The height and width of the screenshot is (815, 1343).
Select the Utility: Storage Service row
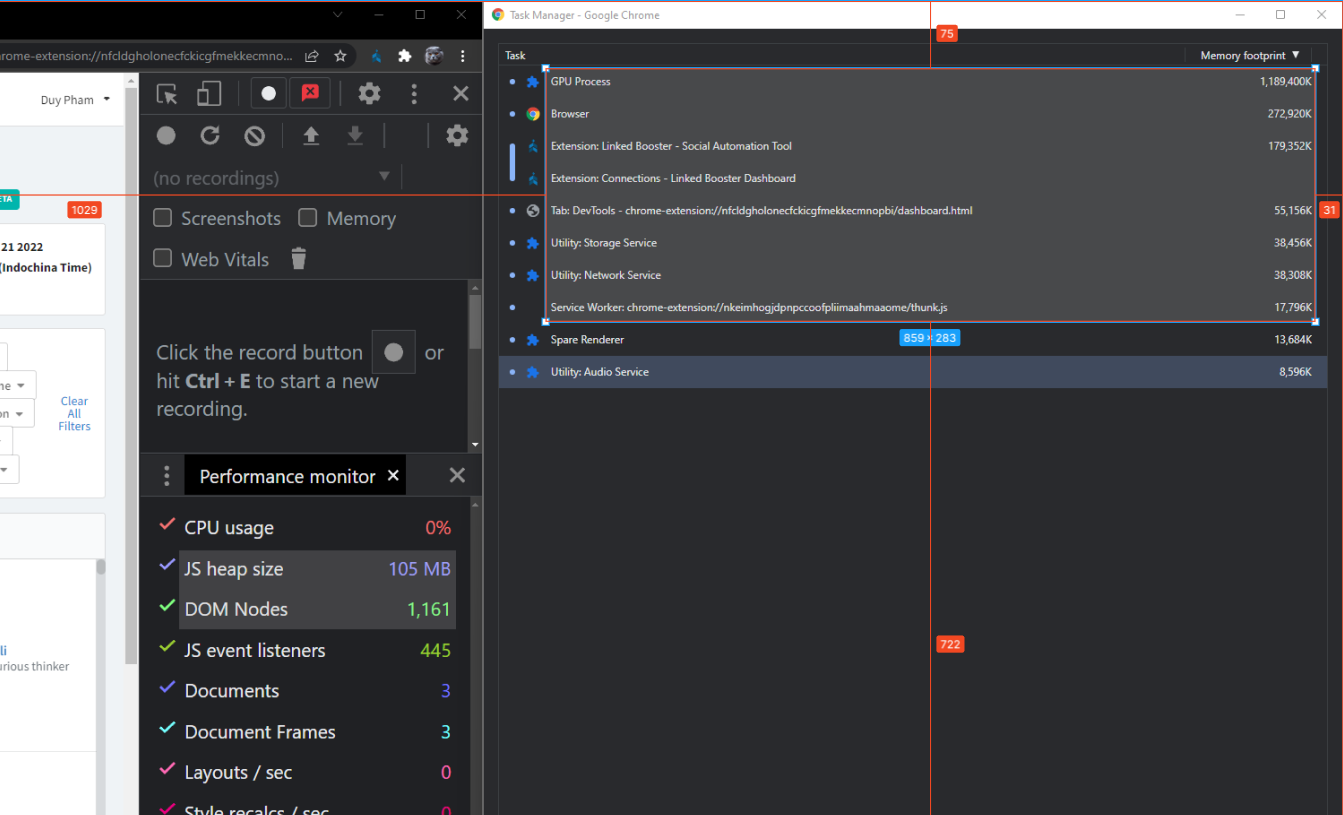[913, 243]
